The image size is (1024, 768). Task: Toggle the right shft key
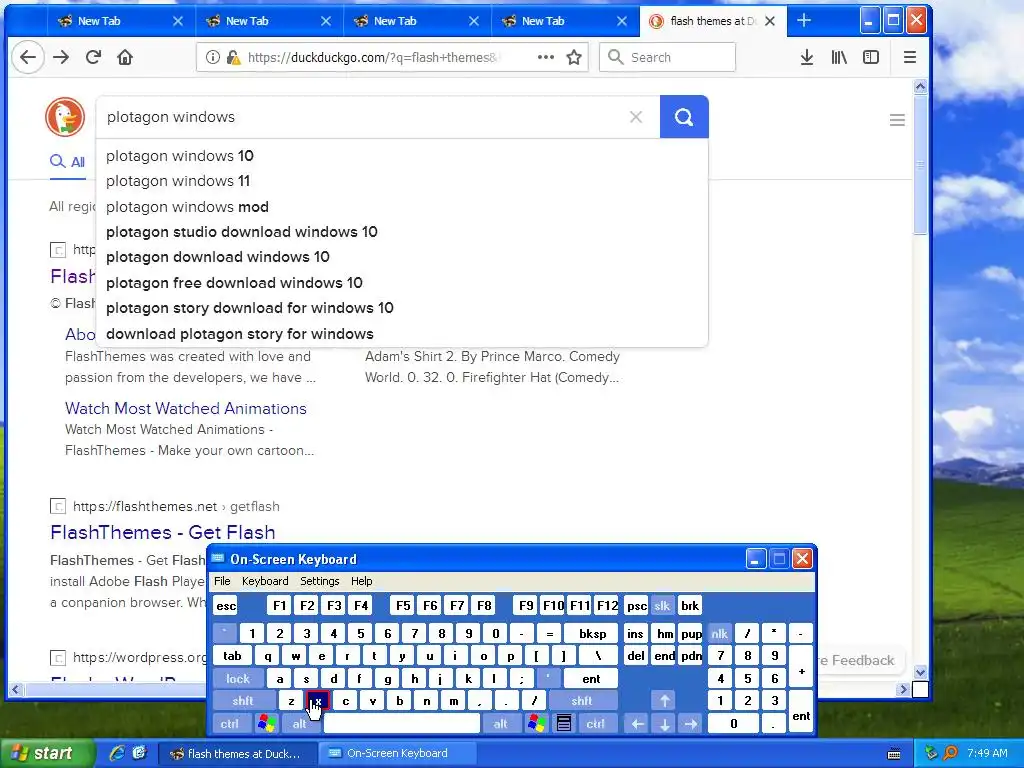[581, 701]
